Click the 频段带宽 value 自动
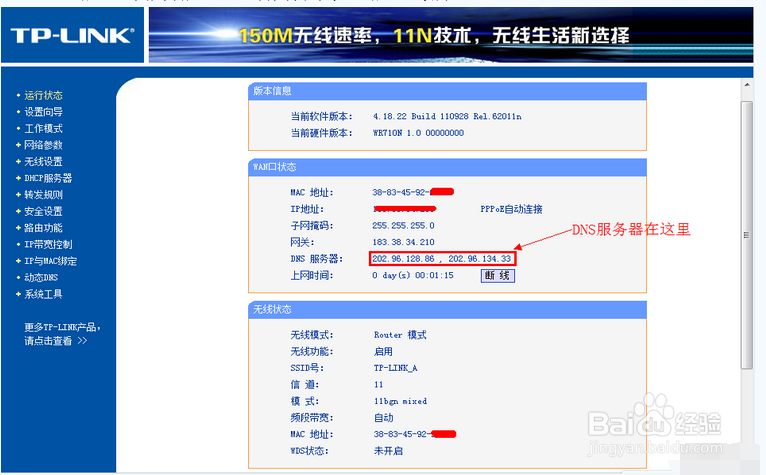The width and height of the screenshot is (766, 475). click(383, 418)
